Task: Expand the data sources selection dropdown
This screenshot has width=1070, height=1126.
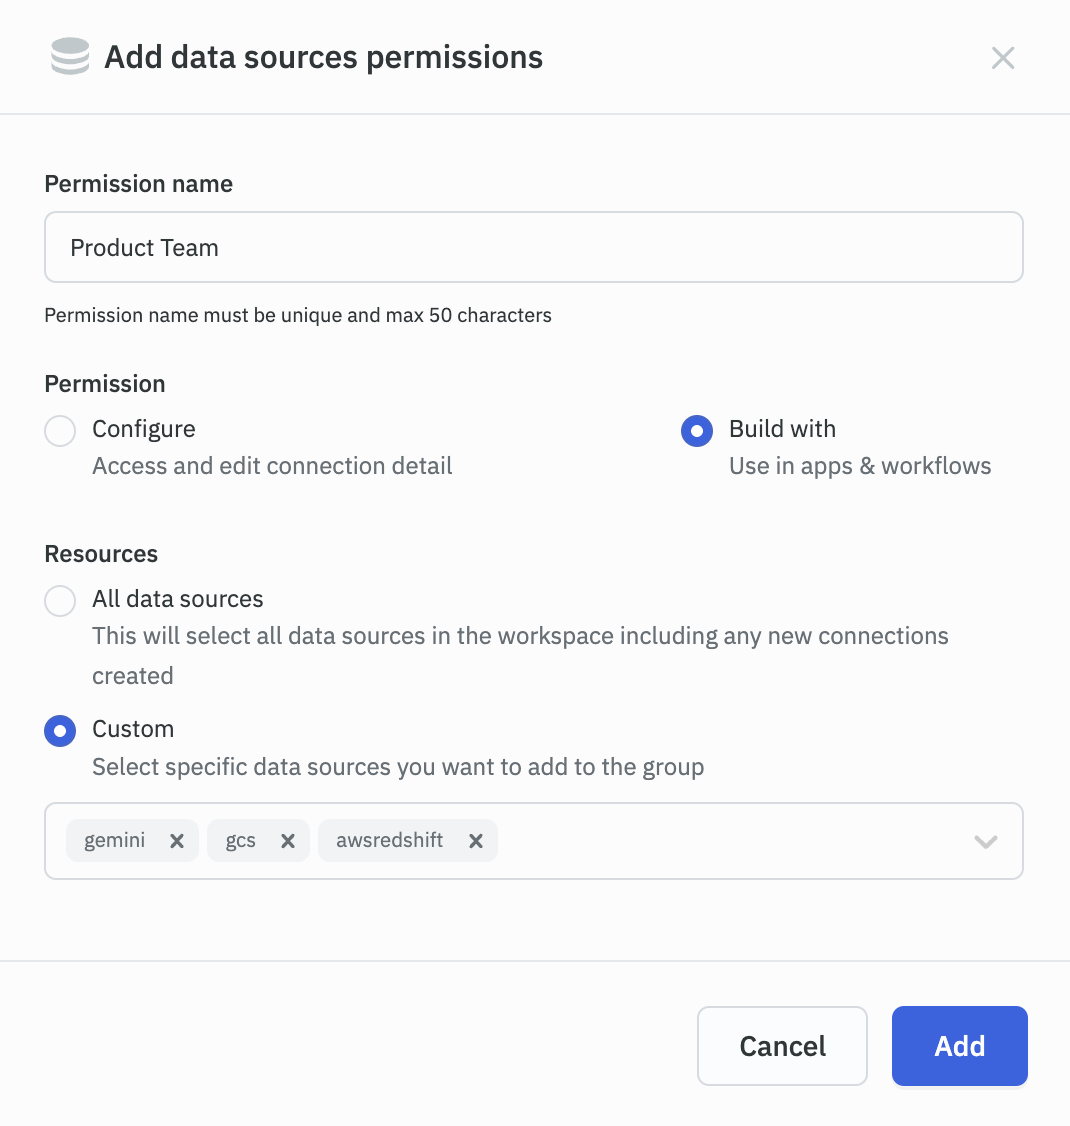Action: 986,841
